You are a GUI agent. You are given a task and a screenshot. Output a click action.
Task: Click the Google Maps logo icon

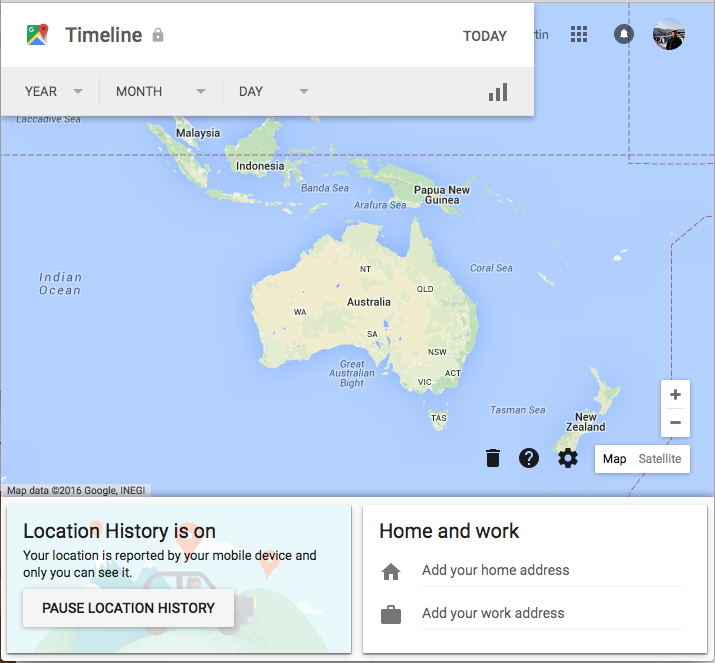pyautogui.click(x=37, y=35)
